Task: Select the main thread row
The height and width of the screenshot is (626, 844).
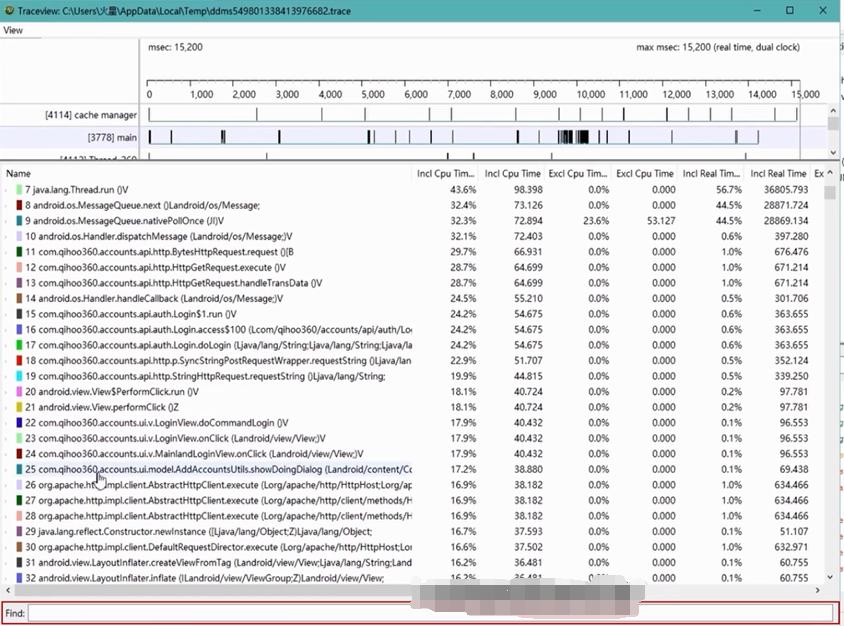Action: coord(112,137)
